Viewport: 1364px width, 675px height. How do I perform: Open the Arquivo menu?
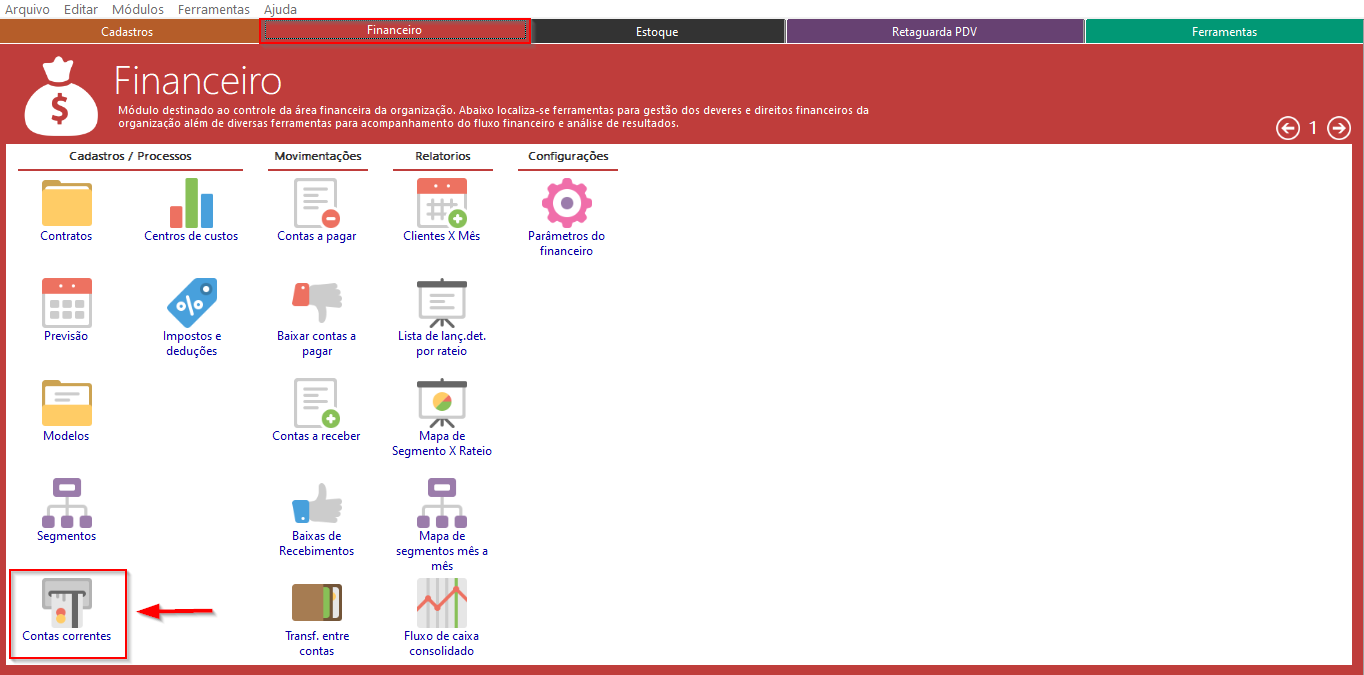(x=27, y=9)
